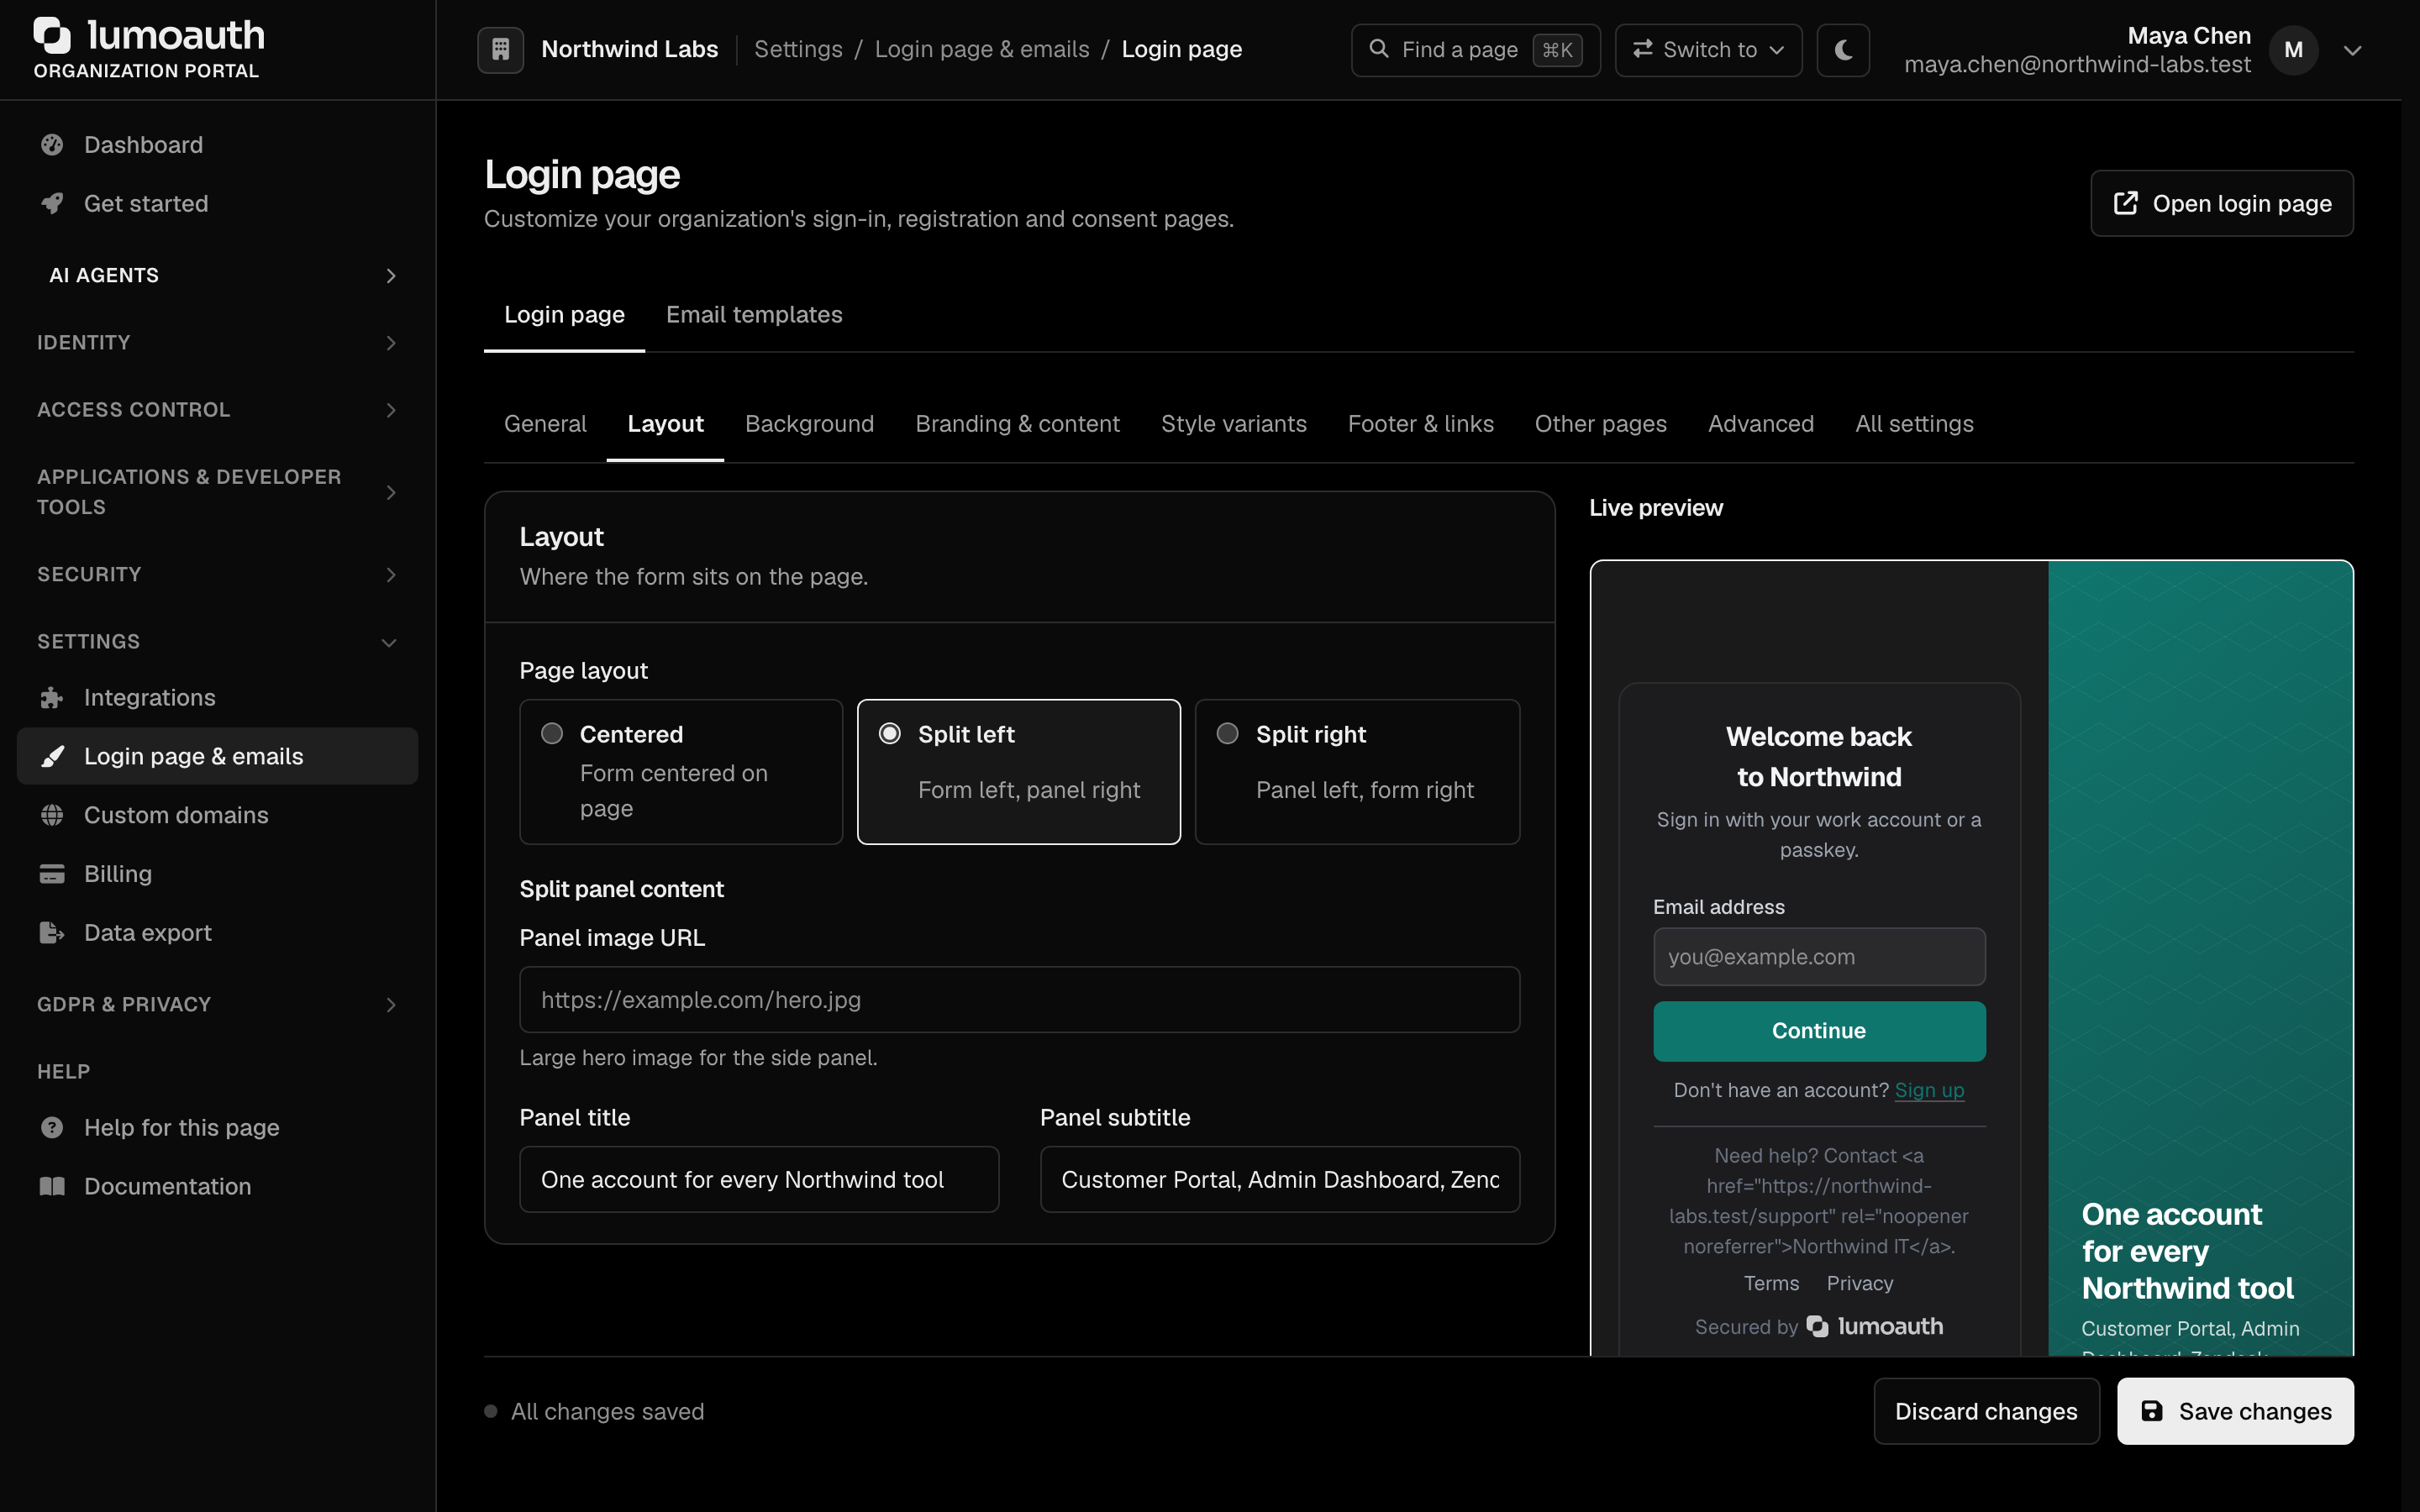Click the Discard changes button
2420x1512 pixels.
point(1986,1411)
